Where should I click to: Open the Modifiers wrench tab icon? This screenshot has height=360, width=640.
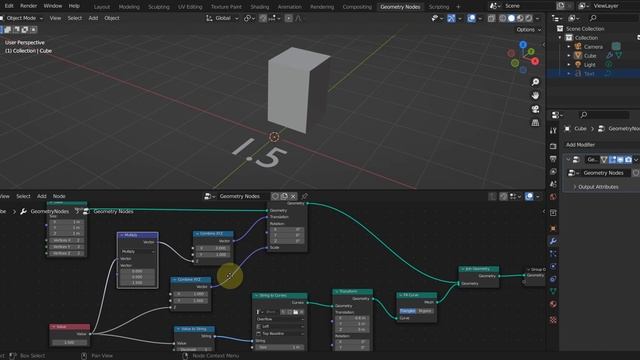tap(553, 241)
